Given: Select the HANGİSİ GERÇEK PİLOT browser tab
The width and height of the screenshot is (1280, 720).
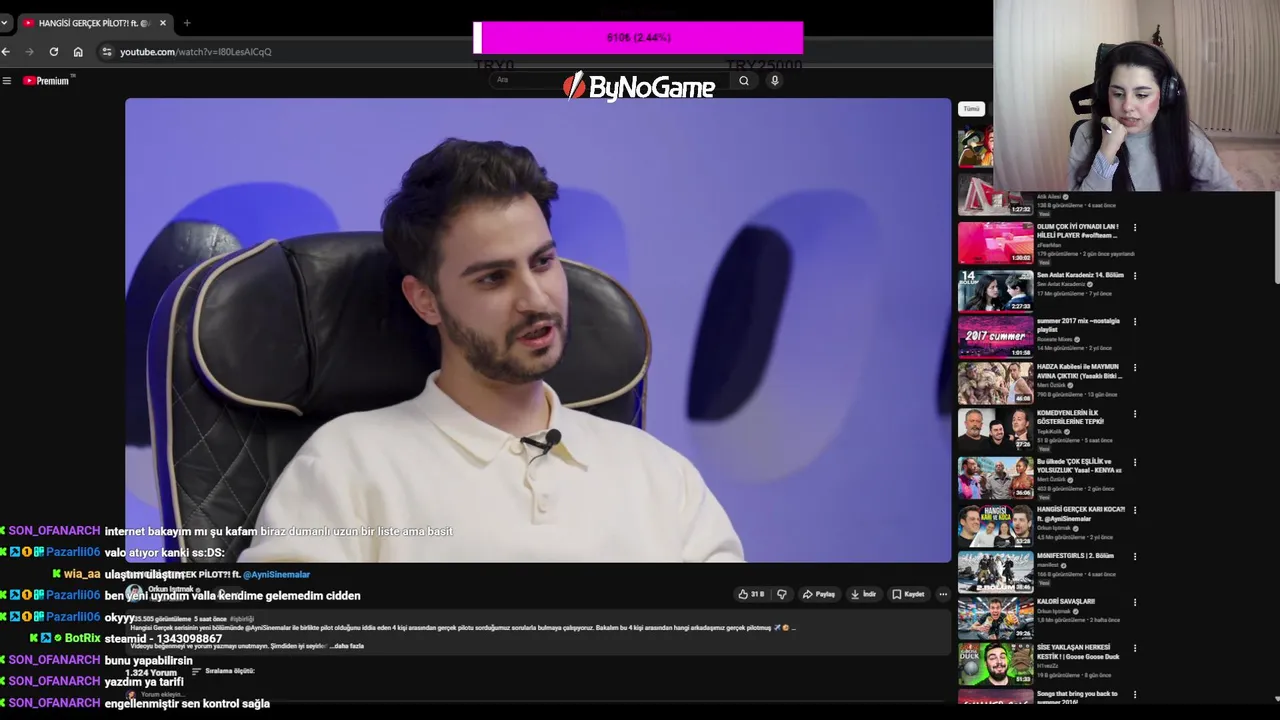Looking at the screenshot, I should pos(95,23).
